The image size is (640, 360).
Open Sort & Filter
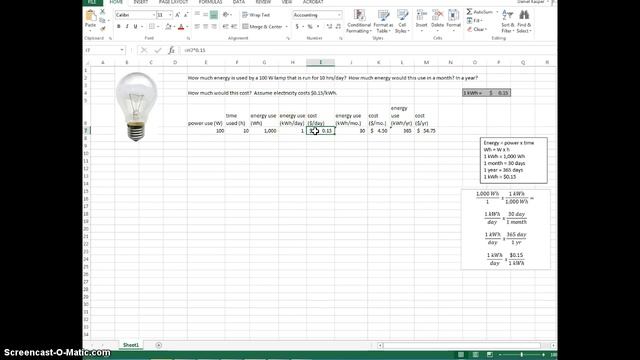(x=507, y=21)
